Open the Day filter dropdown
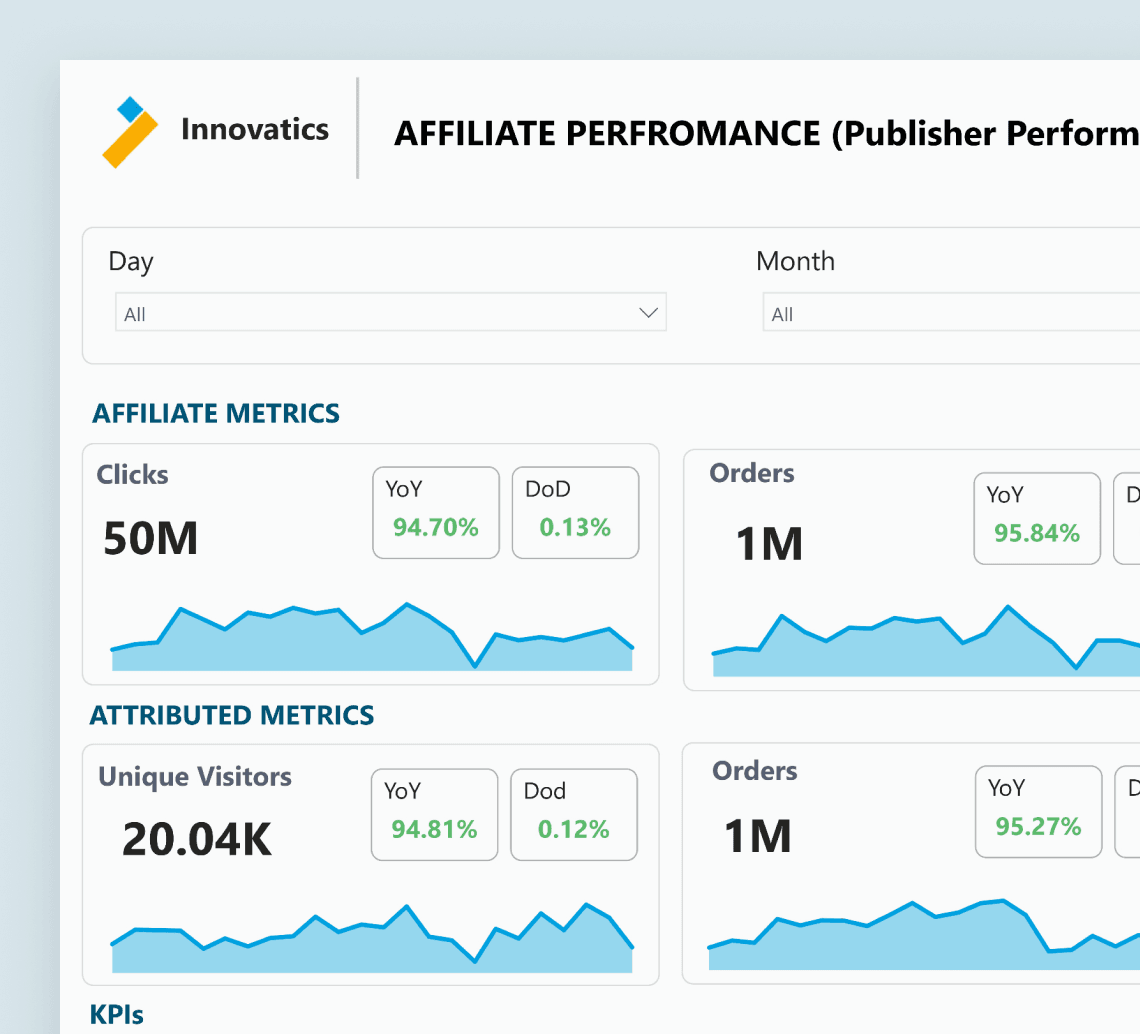 (390, 313)
